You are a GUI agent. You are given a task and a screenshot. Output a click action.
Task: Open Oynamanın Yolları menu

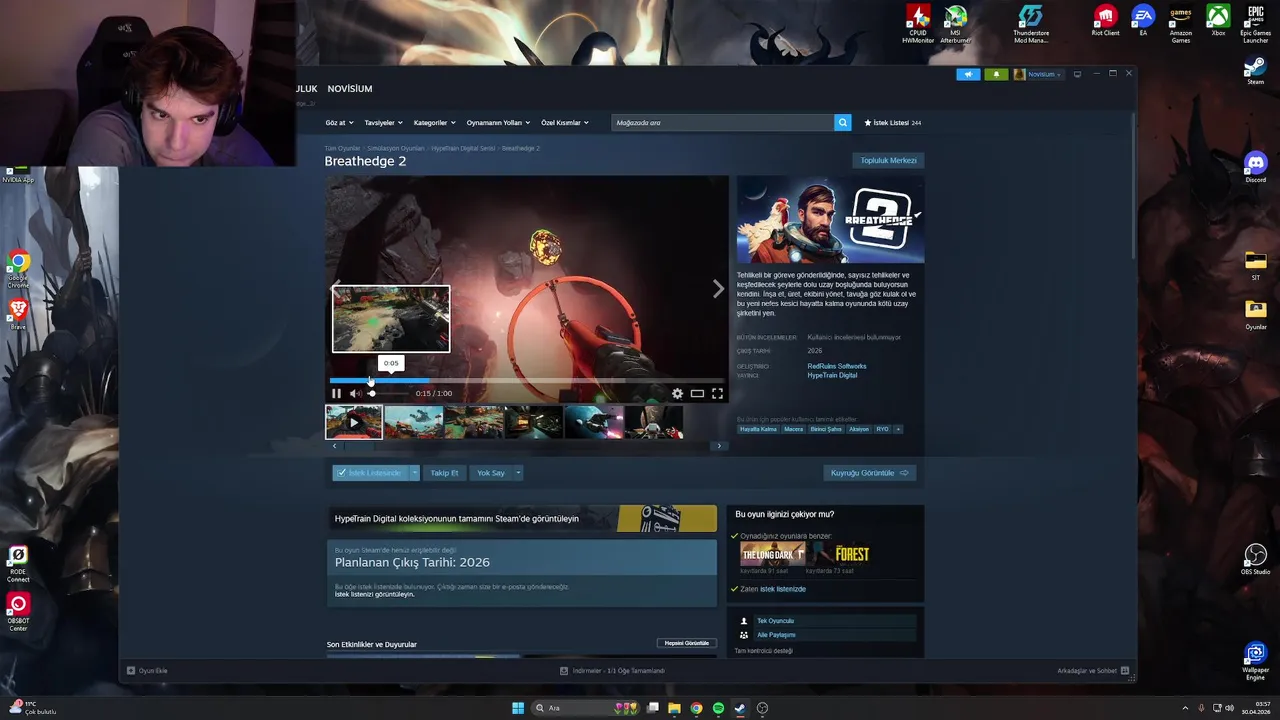498,123
